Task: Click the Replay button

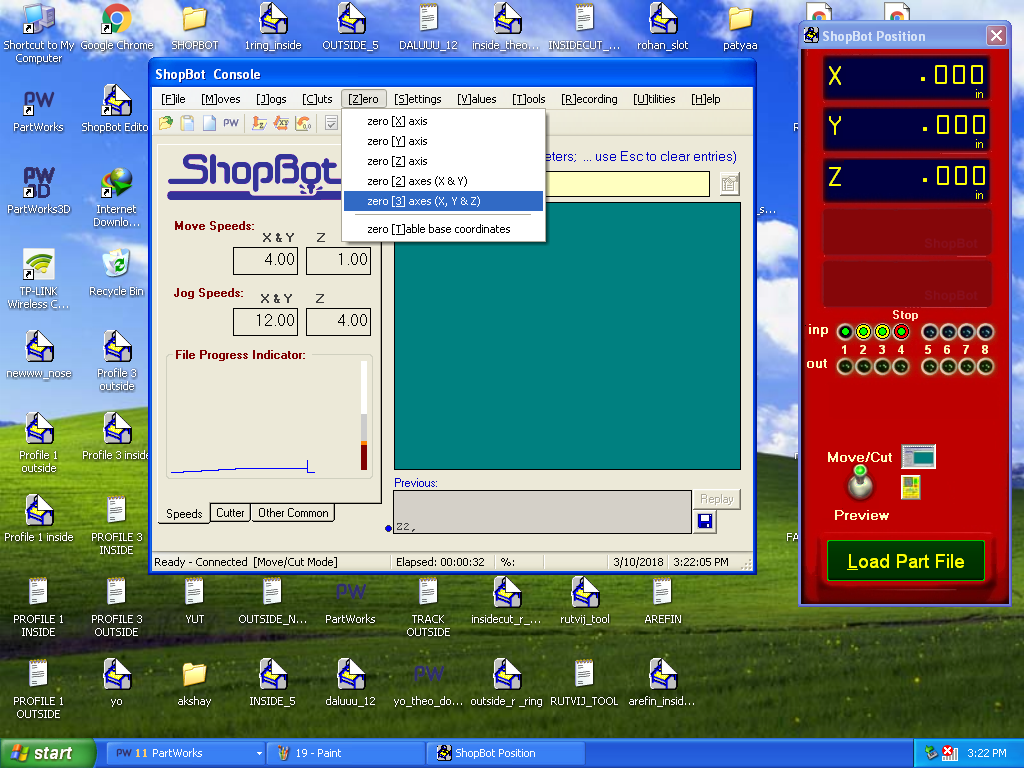Action: [716, 499]
